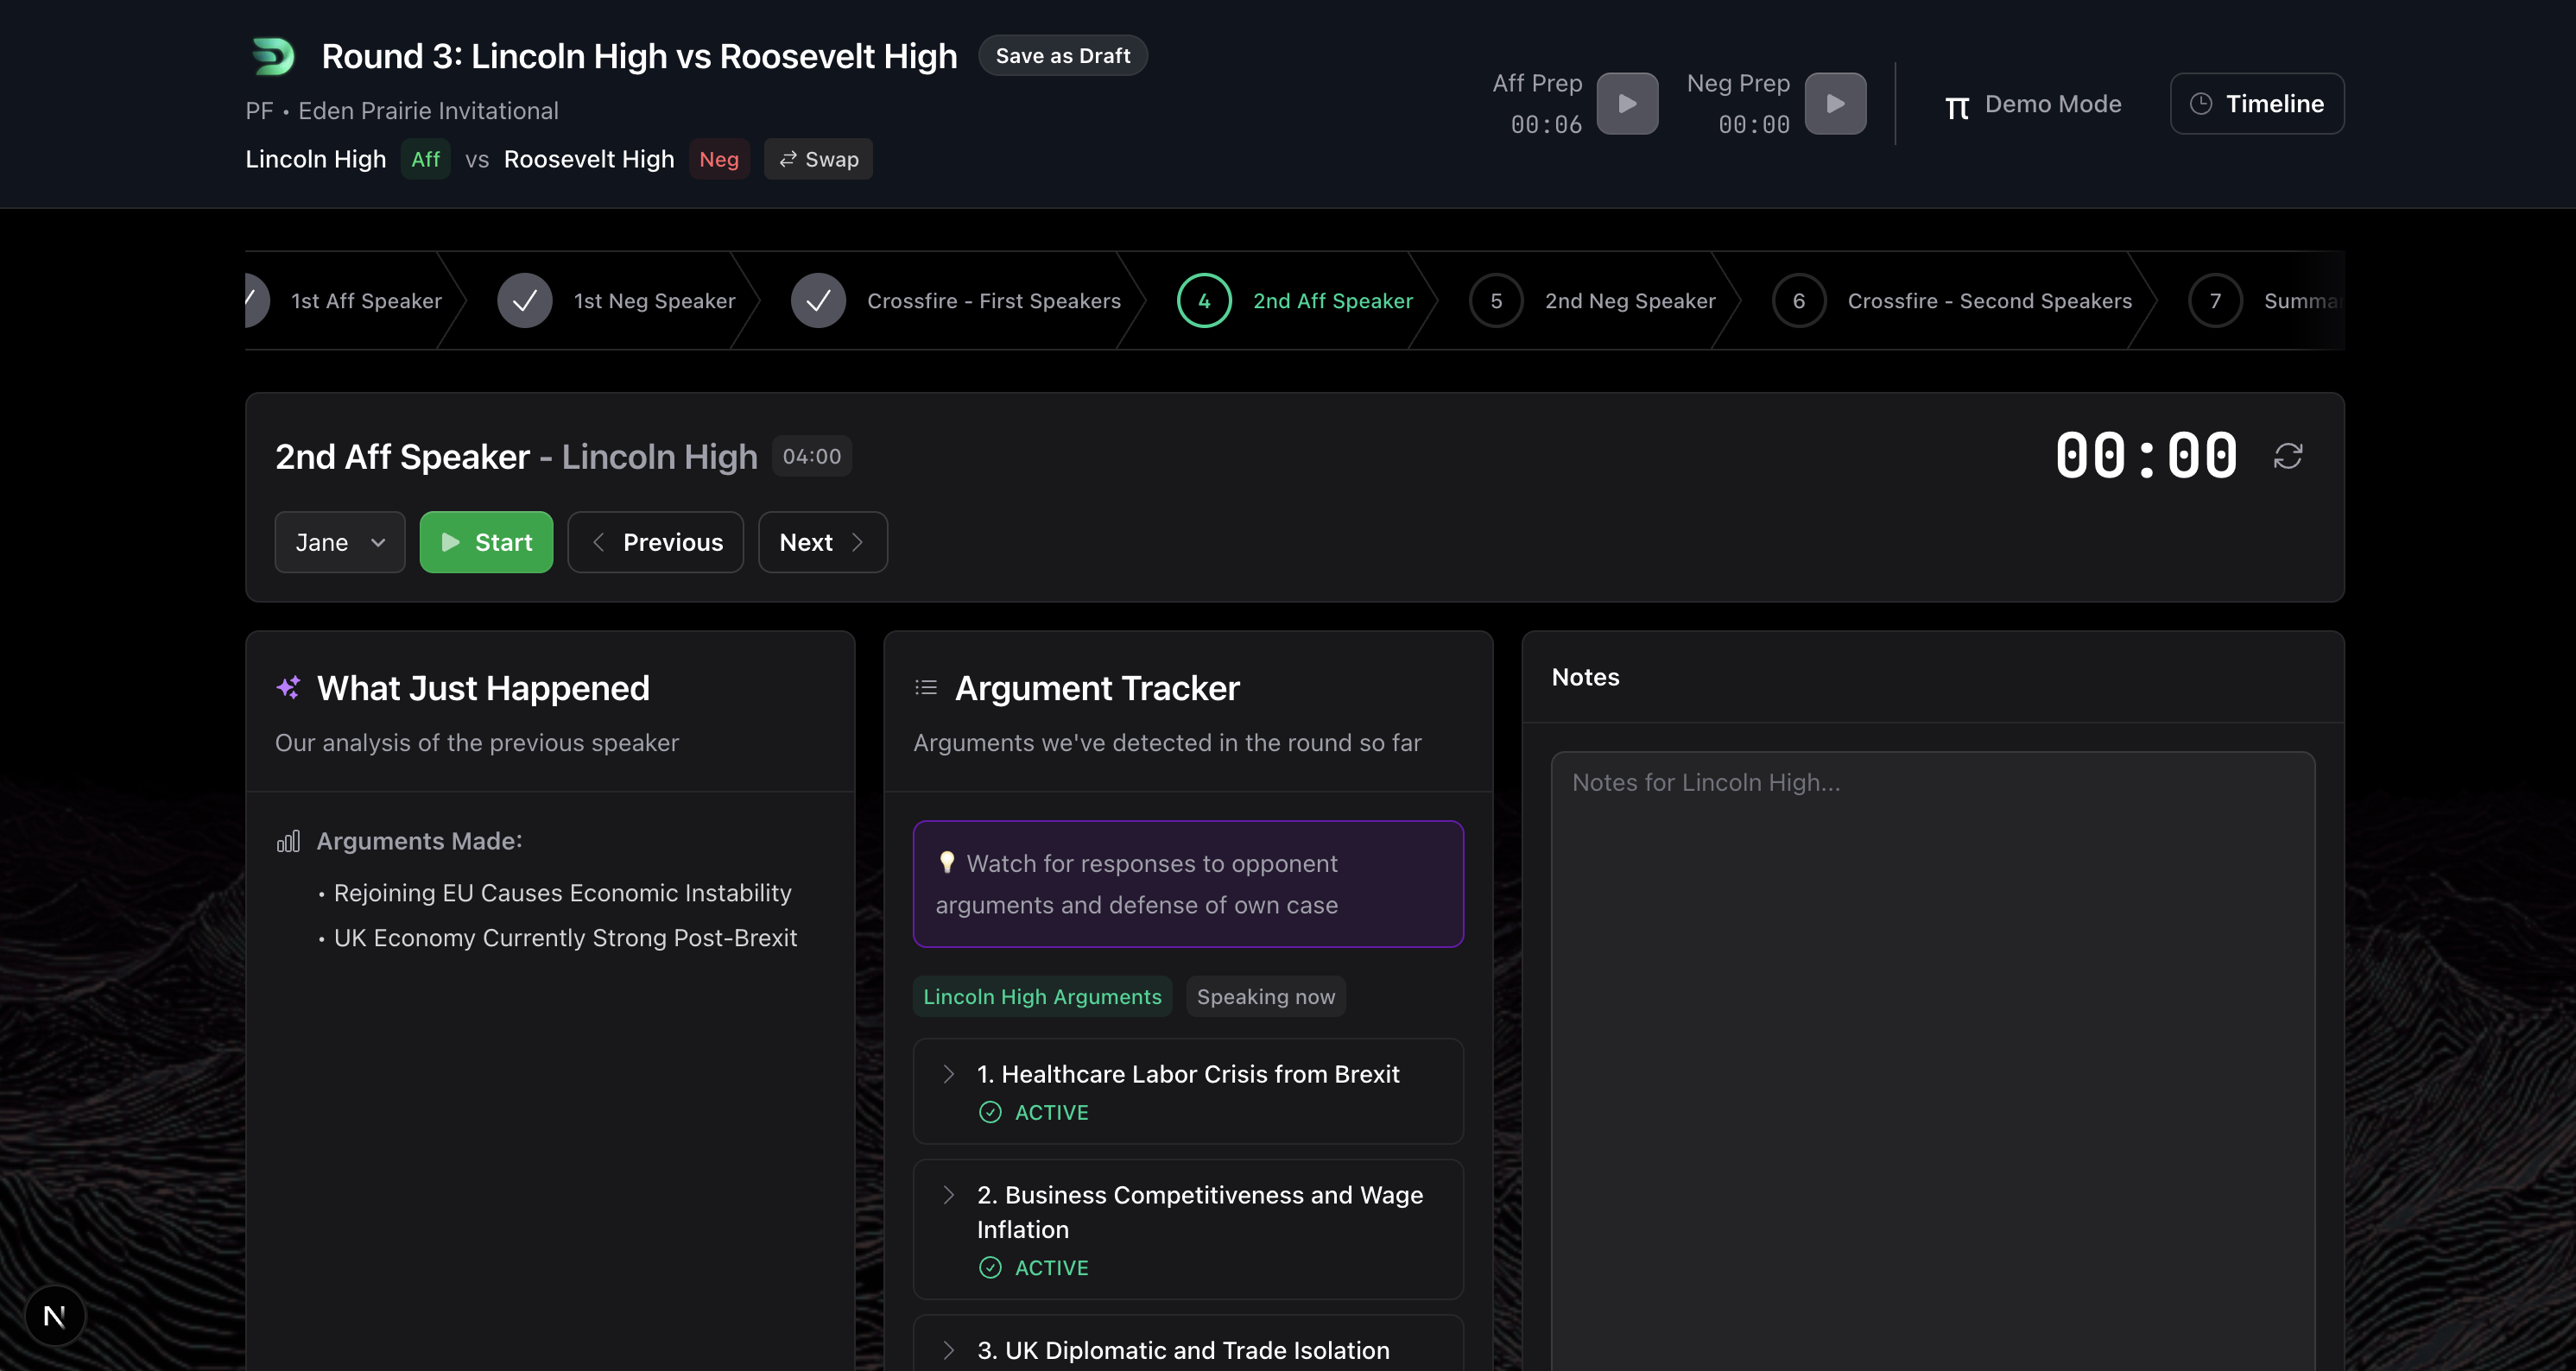This screenshot has width=2576, height=1371.
Task: Expand Business Competitiveness and Wage Inflation argument
Action: click(948, 1195)
